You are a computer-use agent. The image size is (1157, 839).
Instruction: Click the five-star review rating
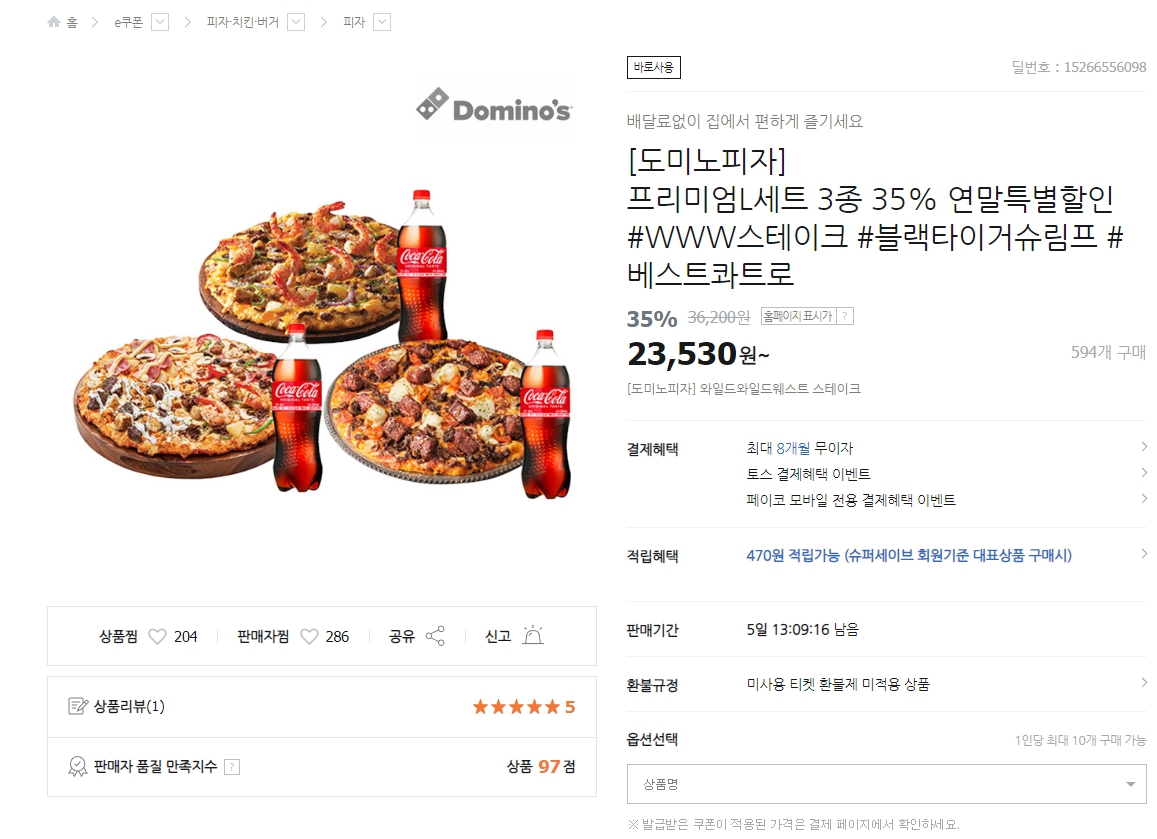point(524,707)
